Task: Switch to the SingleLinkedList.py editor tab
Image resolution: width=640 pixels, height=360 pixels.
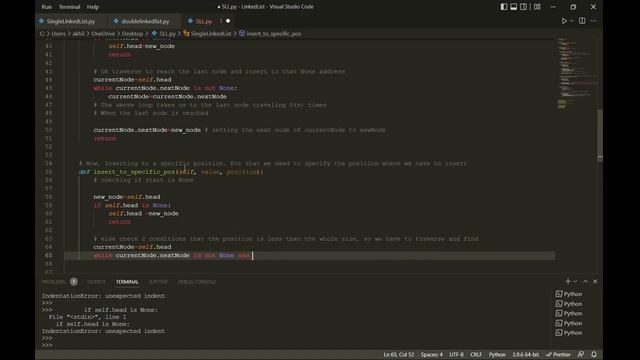Action: click(70, 21)
